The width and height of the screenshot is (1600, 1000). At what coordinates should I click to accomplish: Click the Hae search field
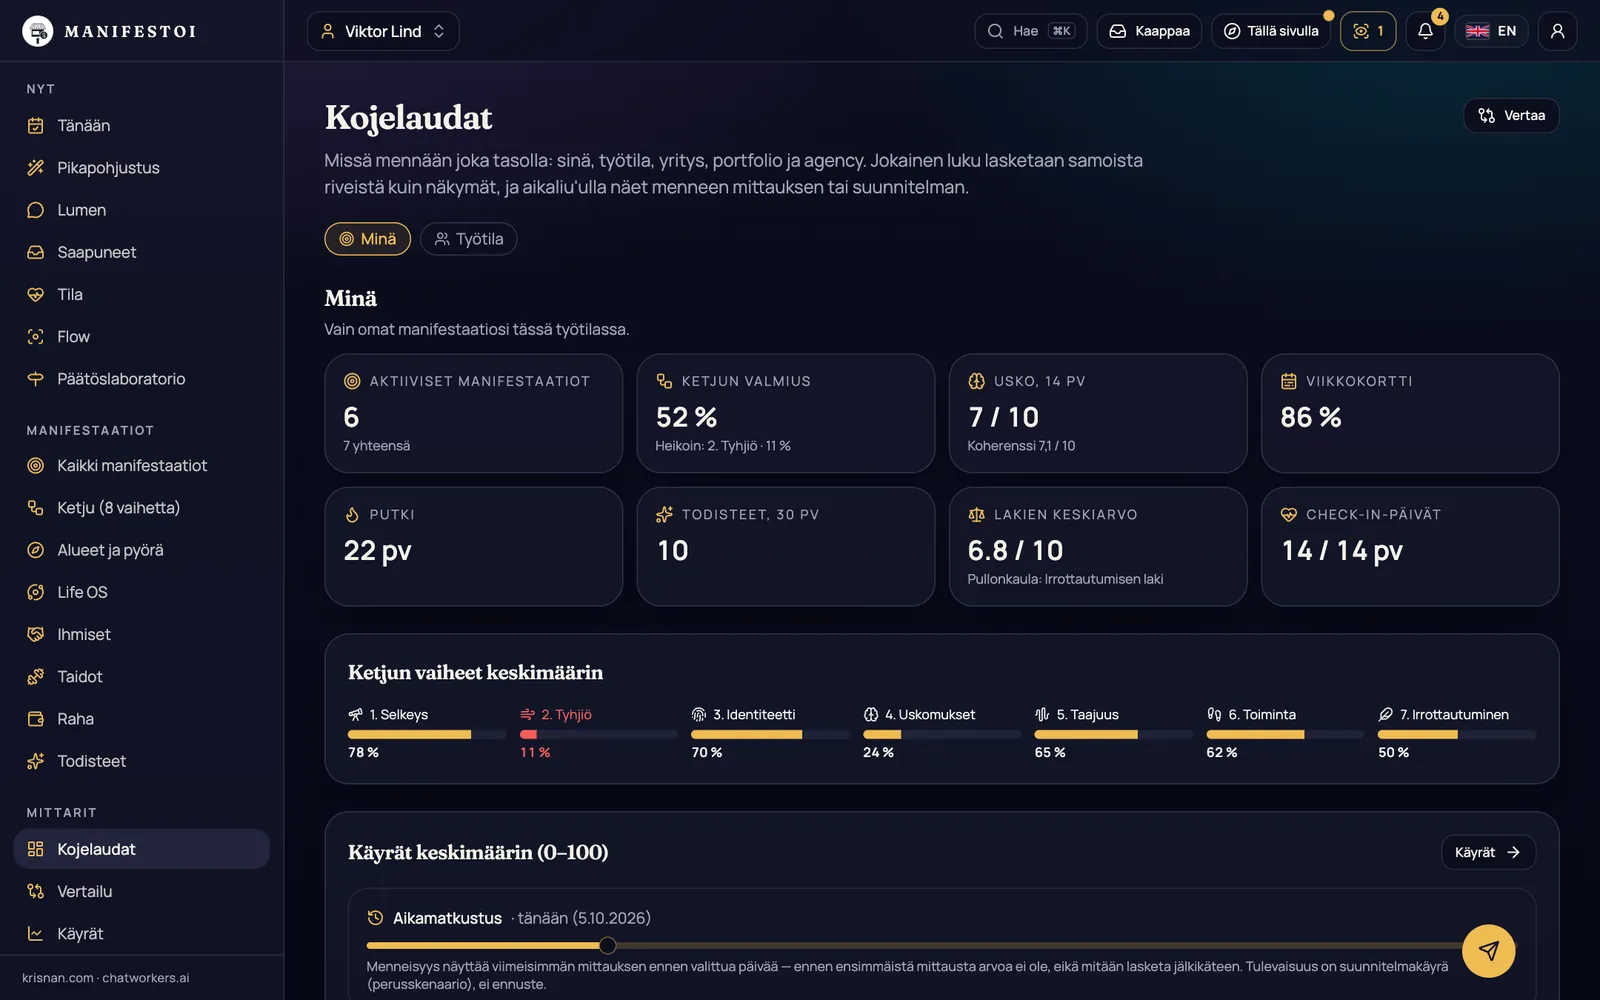point(1030,31)
